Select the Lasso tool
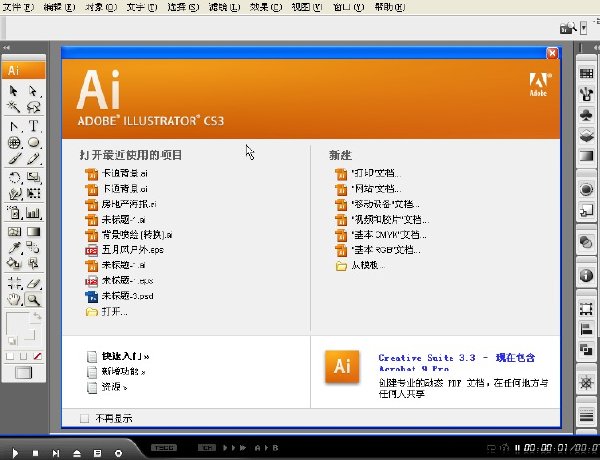 pos(33,107)
